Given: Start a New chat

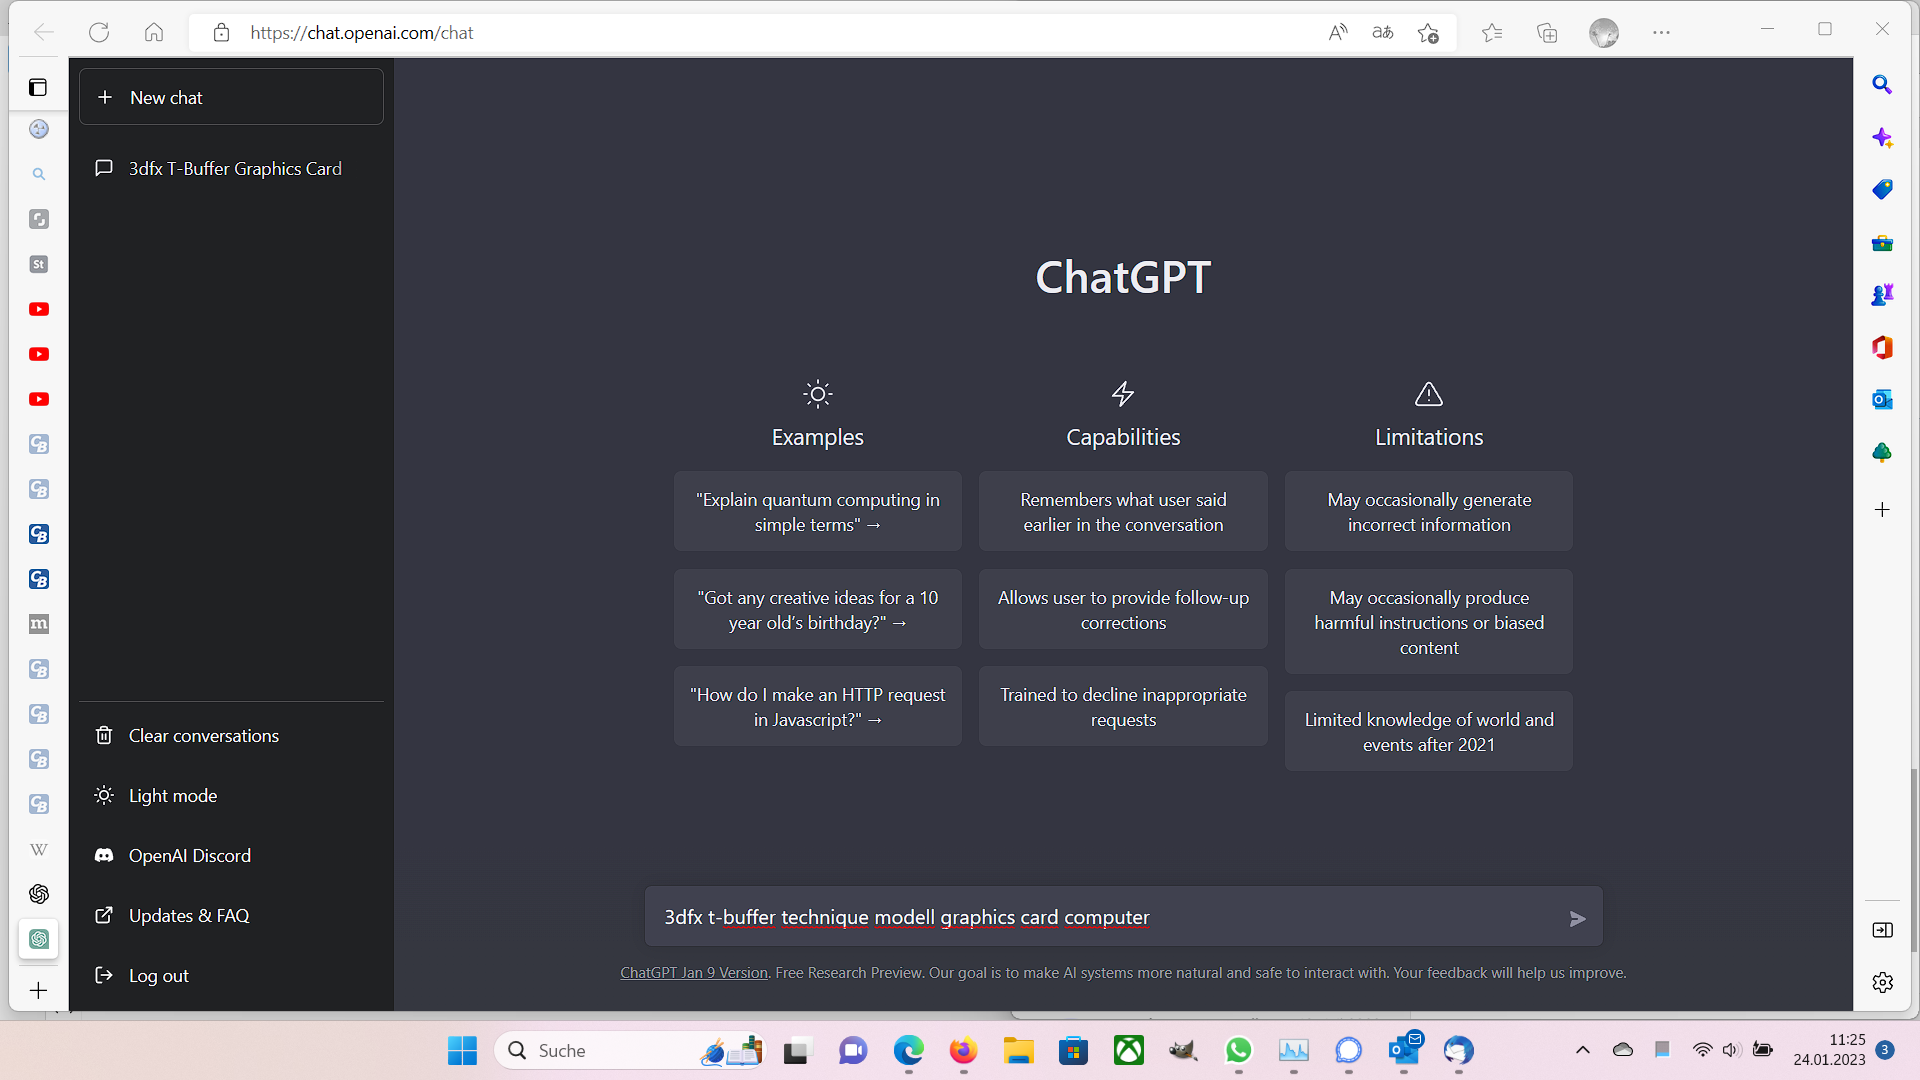Looking at the screenshot, I should tap(231, 97).
